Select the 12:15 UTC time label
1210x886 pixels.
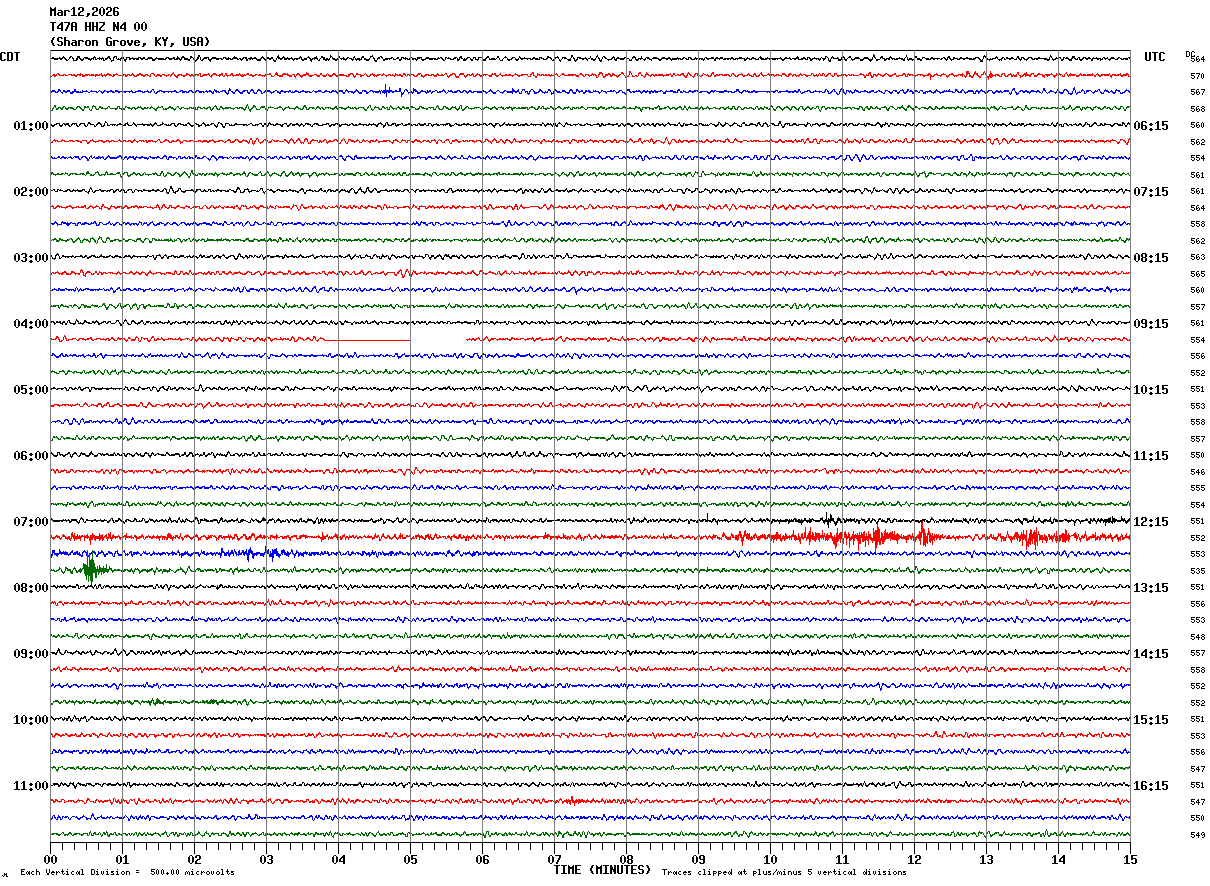pyautogui.click(x=1150, y=522)
